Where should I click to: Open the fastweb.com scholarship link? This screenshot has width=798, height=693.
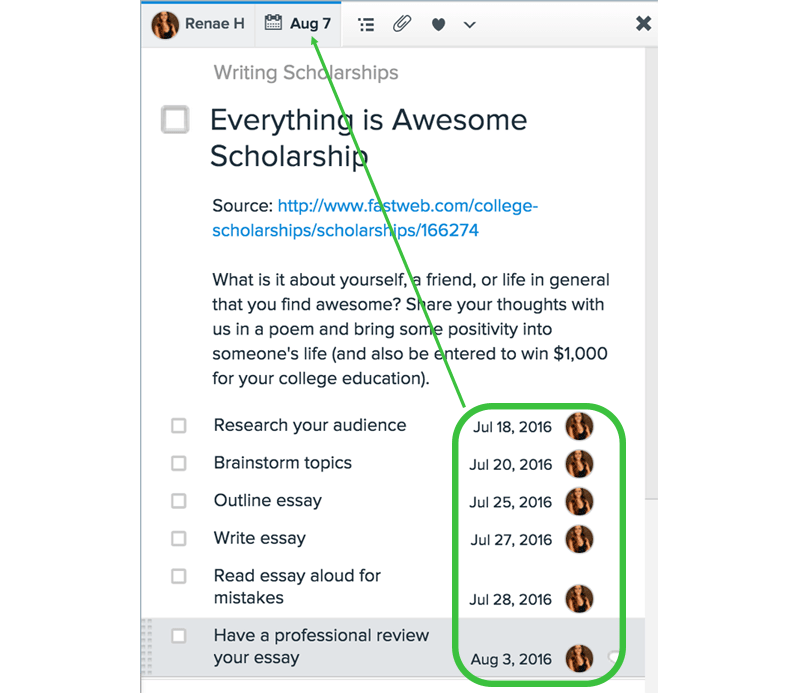click(x=375, y=218)
